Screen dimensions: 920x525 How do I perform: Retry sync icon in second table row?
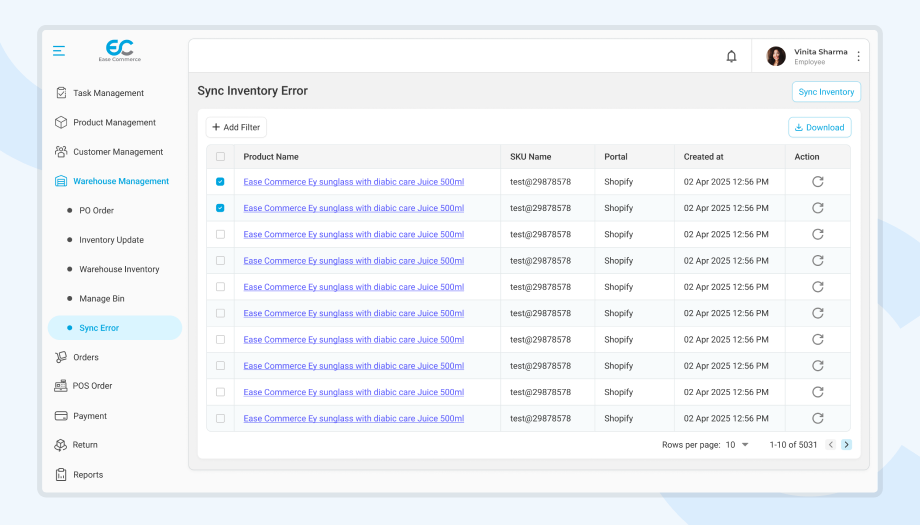point(818,208)
